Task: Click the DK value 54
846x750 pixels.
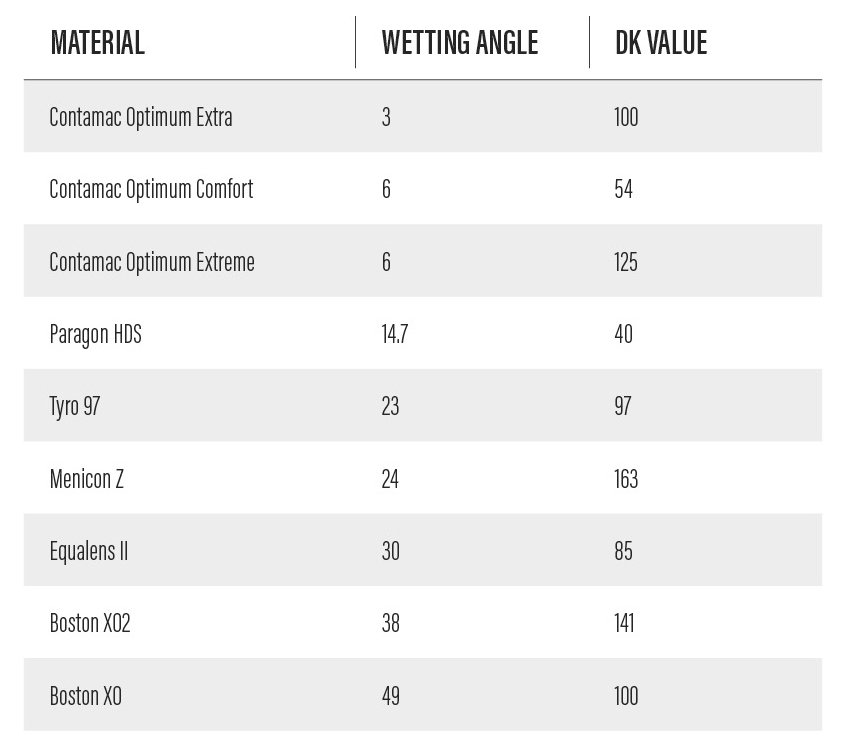Action: [x=623, y=189]
